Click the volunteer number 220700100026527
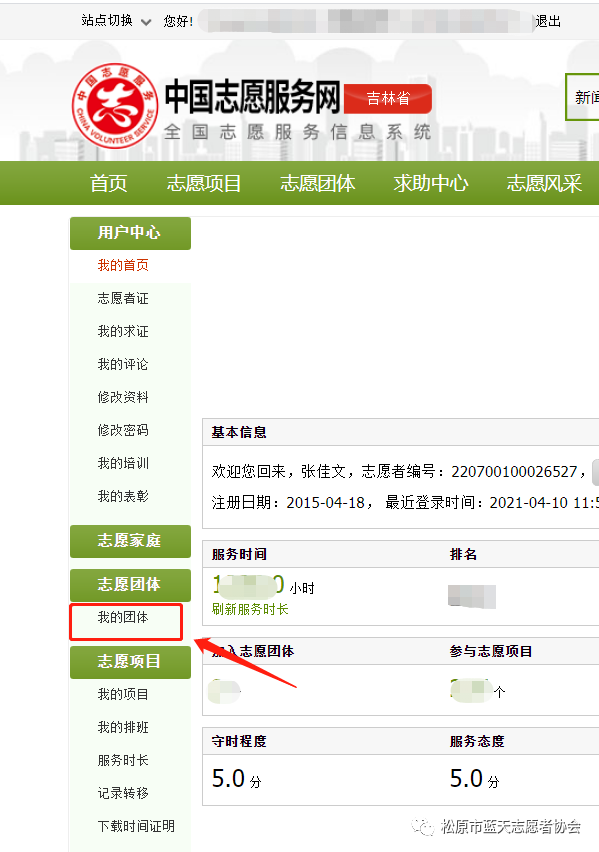The image size is (599, 852). (x=514, y=472)
